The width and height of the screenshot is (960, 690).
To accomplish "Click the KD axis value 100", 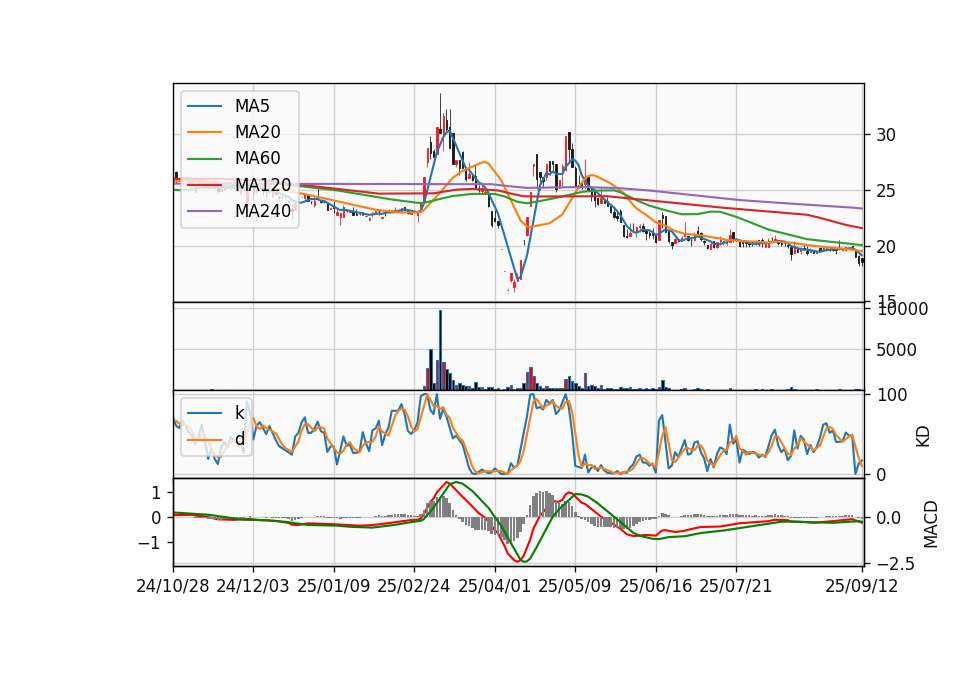I will (x=891, y=395).
